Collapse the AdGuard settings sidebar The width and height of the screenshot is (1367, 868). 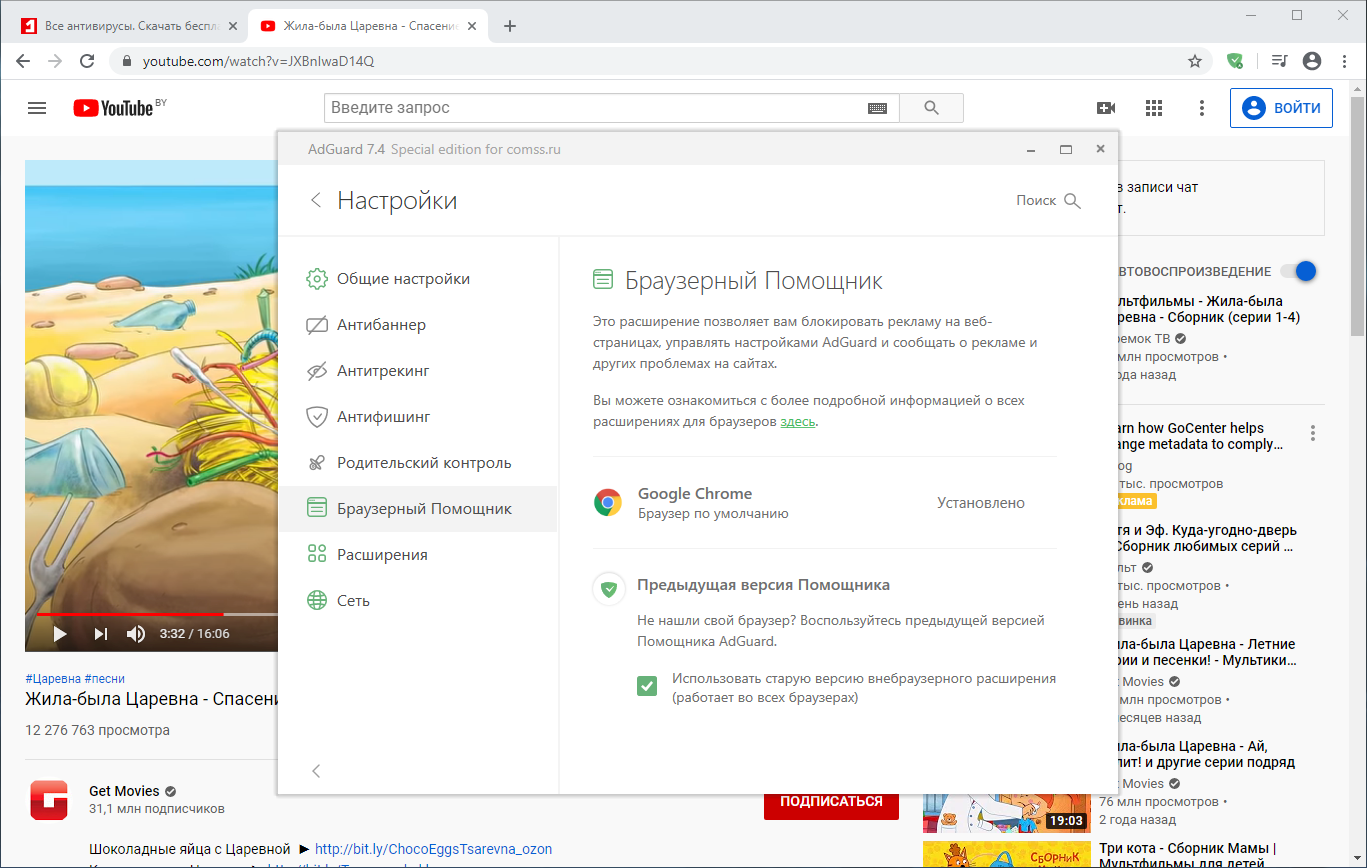coord(316,771)
